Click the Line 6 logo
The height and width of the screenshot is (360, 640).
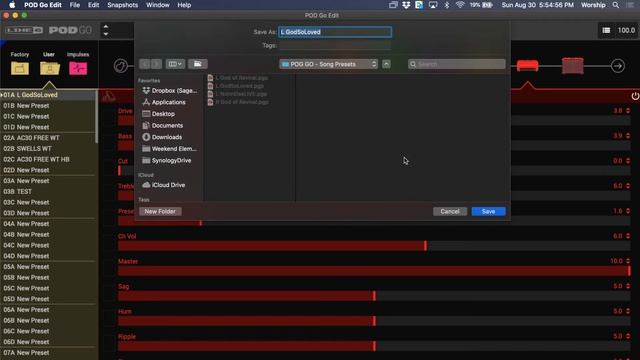24,30
